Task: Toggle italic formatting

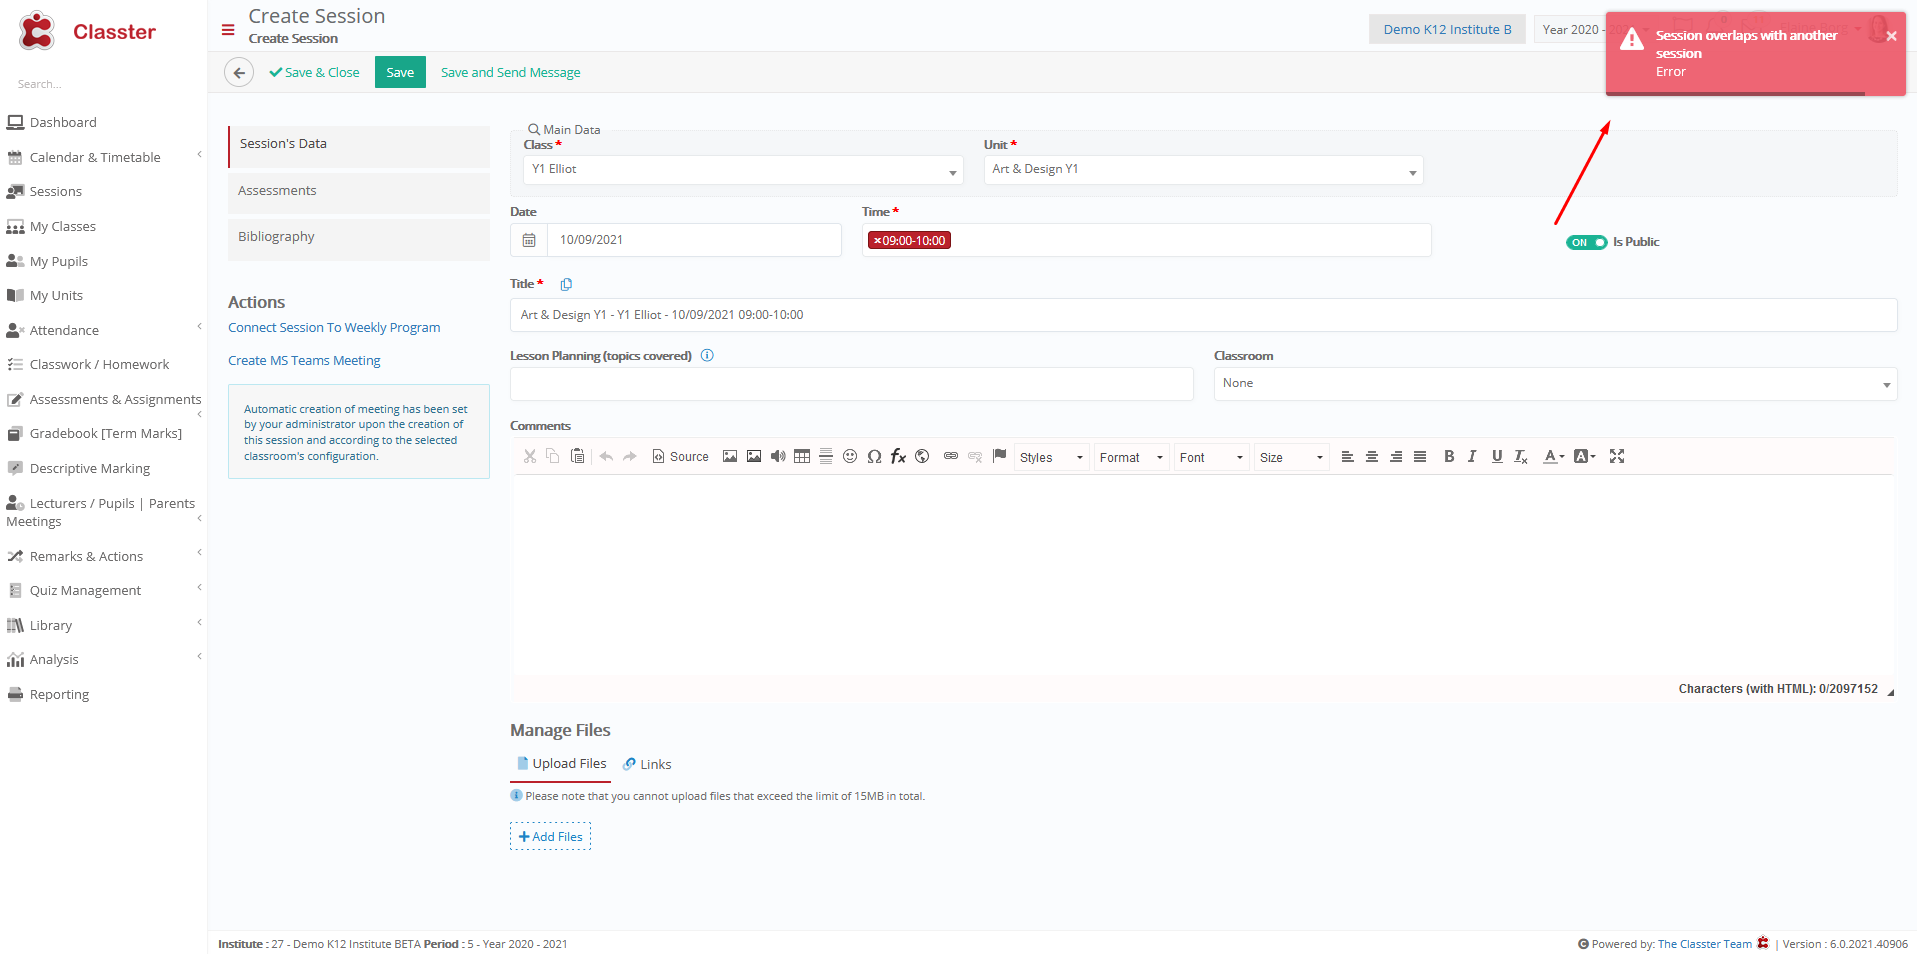Action: coord(1472,456)
